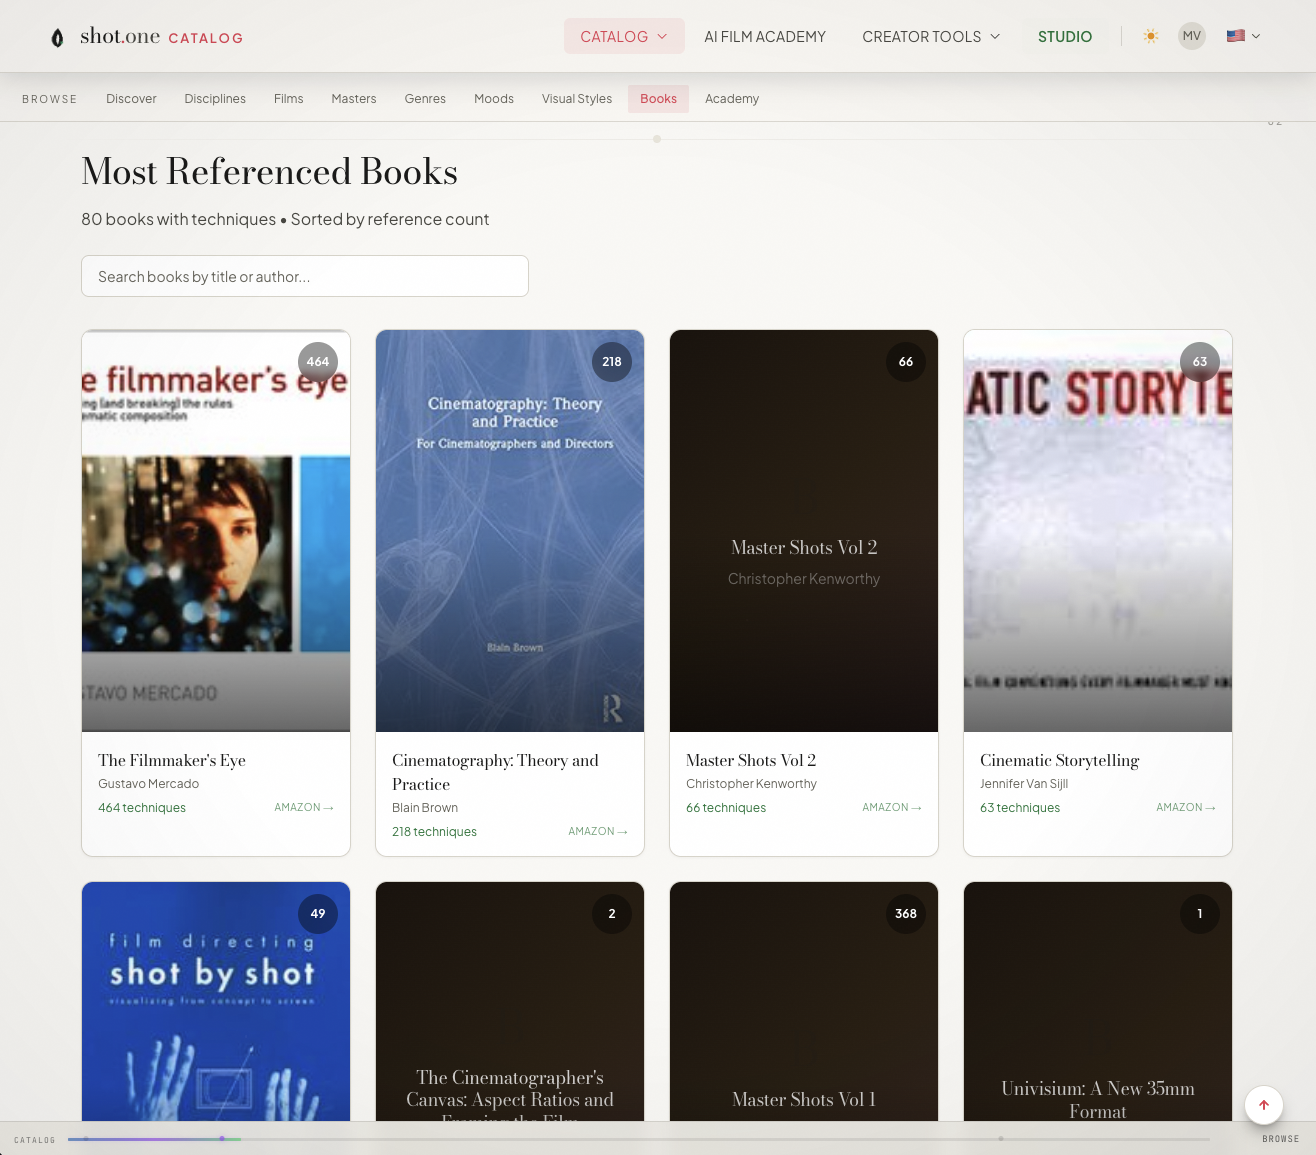
Task: Open the Visual Styles tab
Action: click(577, 99)
